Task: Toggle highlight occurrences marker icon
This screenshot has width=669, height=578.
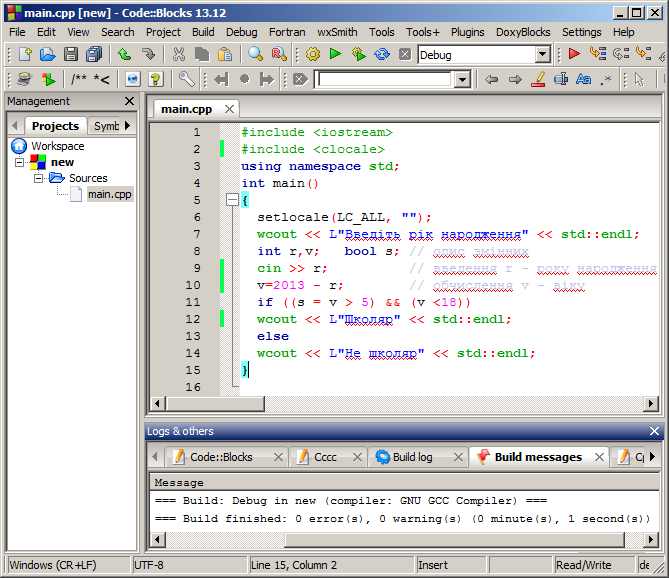Action: 538,80
